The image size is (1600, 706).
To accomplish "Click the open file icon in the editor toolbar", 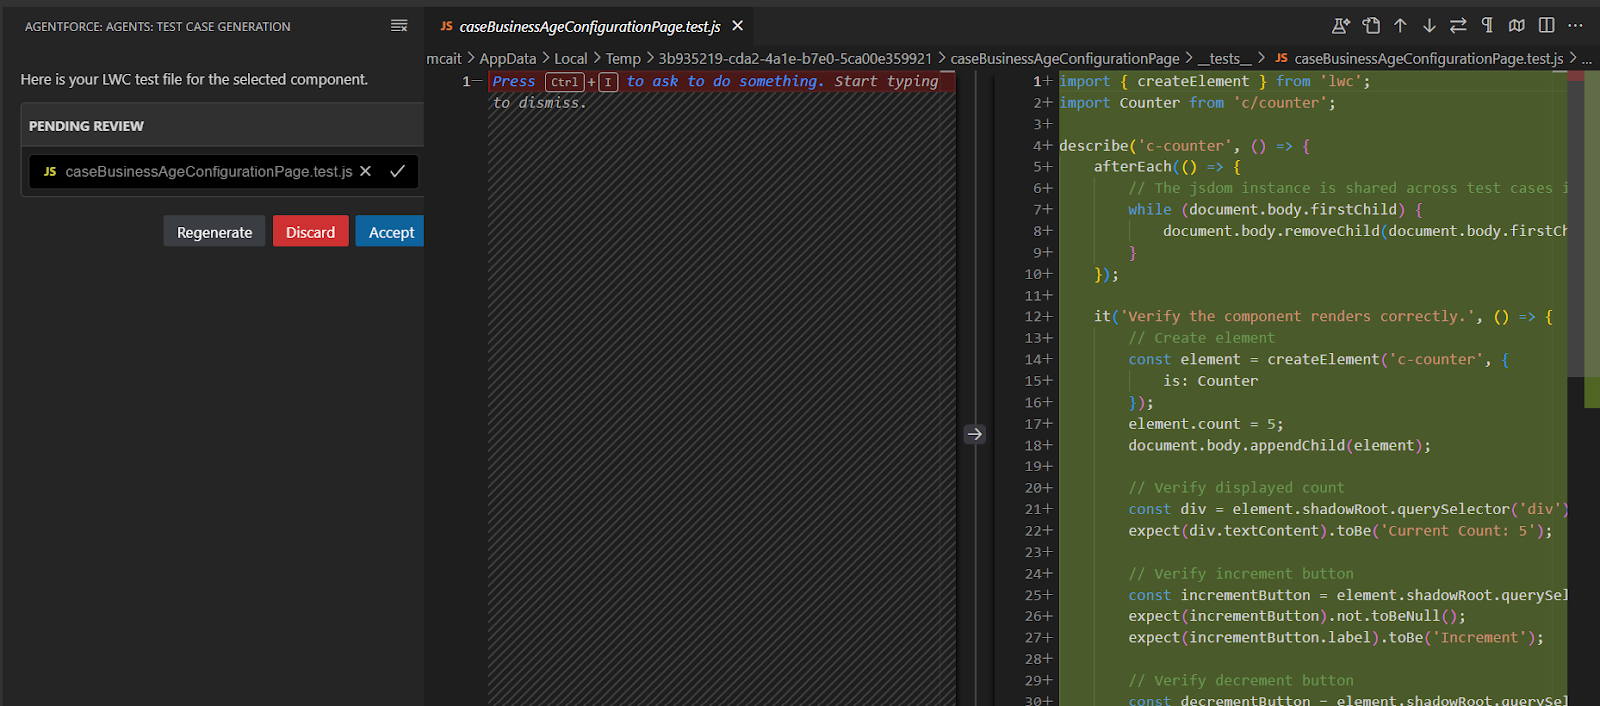I will [1371, 26].
